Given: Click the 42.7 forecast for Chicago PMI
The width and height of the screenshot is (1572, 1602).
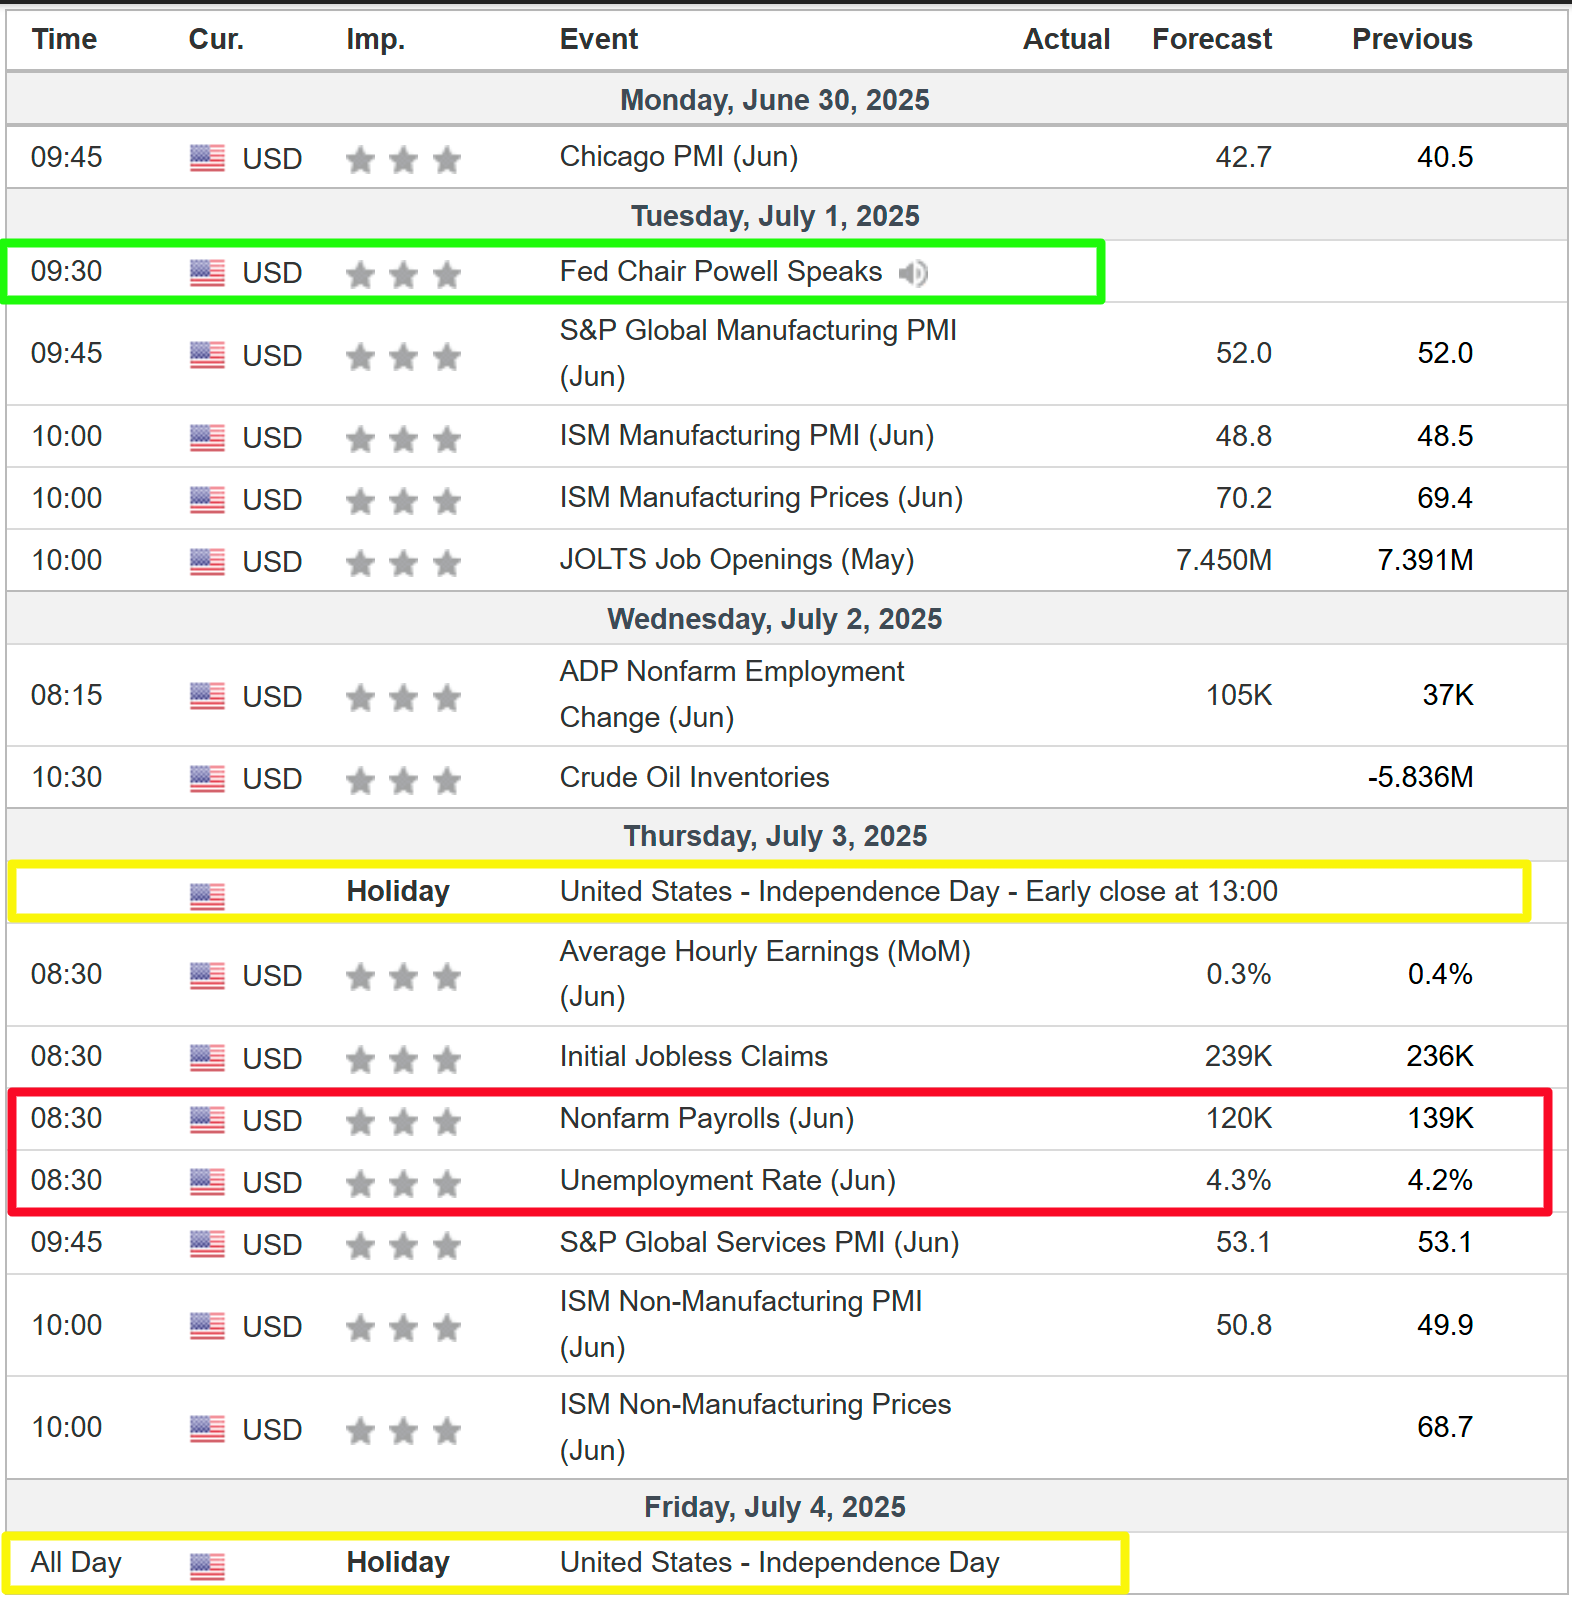Looking at the screenshot, I should pos(1243,157).
